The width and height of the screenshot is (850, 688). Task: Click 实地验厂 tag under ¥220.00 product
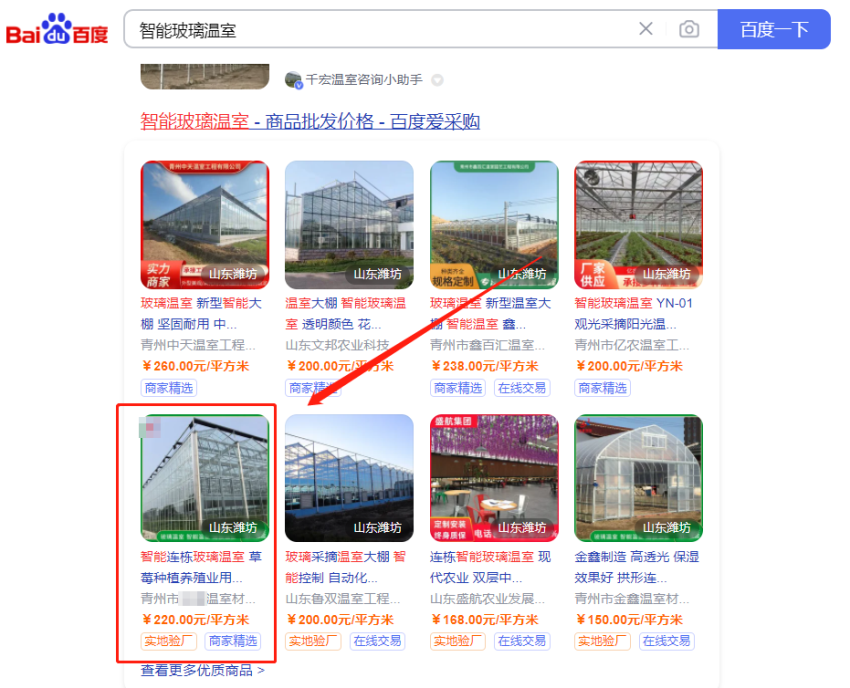[x=169, y=641]
